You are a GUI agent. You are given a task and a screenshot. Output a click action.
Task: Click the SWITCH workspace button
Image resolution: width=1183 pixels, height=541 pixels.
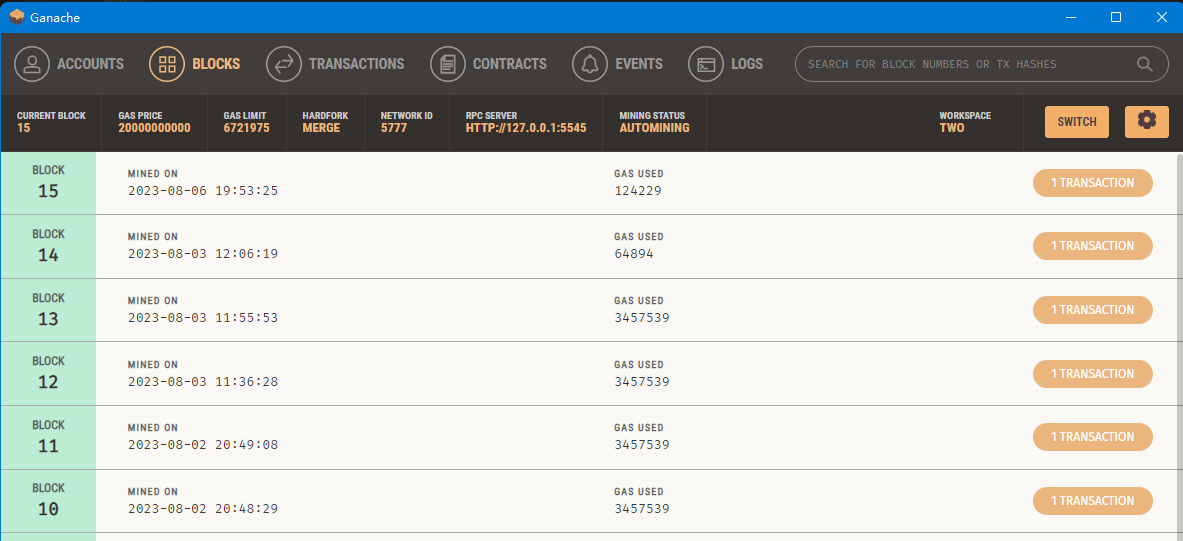tap(1077, 121)
